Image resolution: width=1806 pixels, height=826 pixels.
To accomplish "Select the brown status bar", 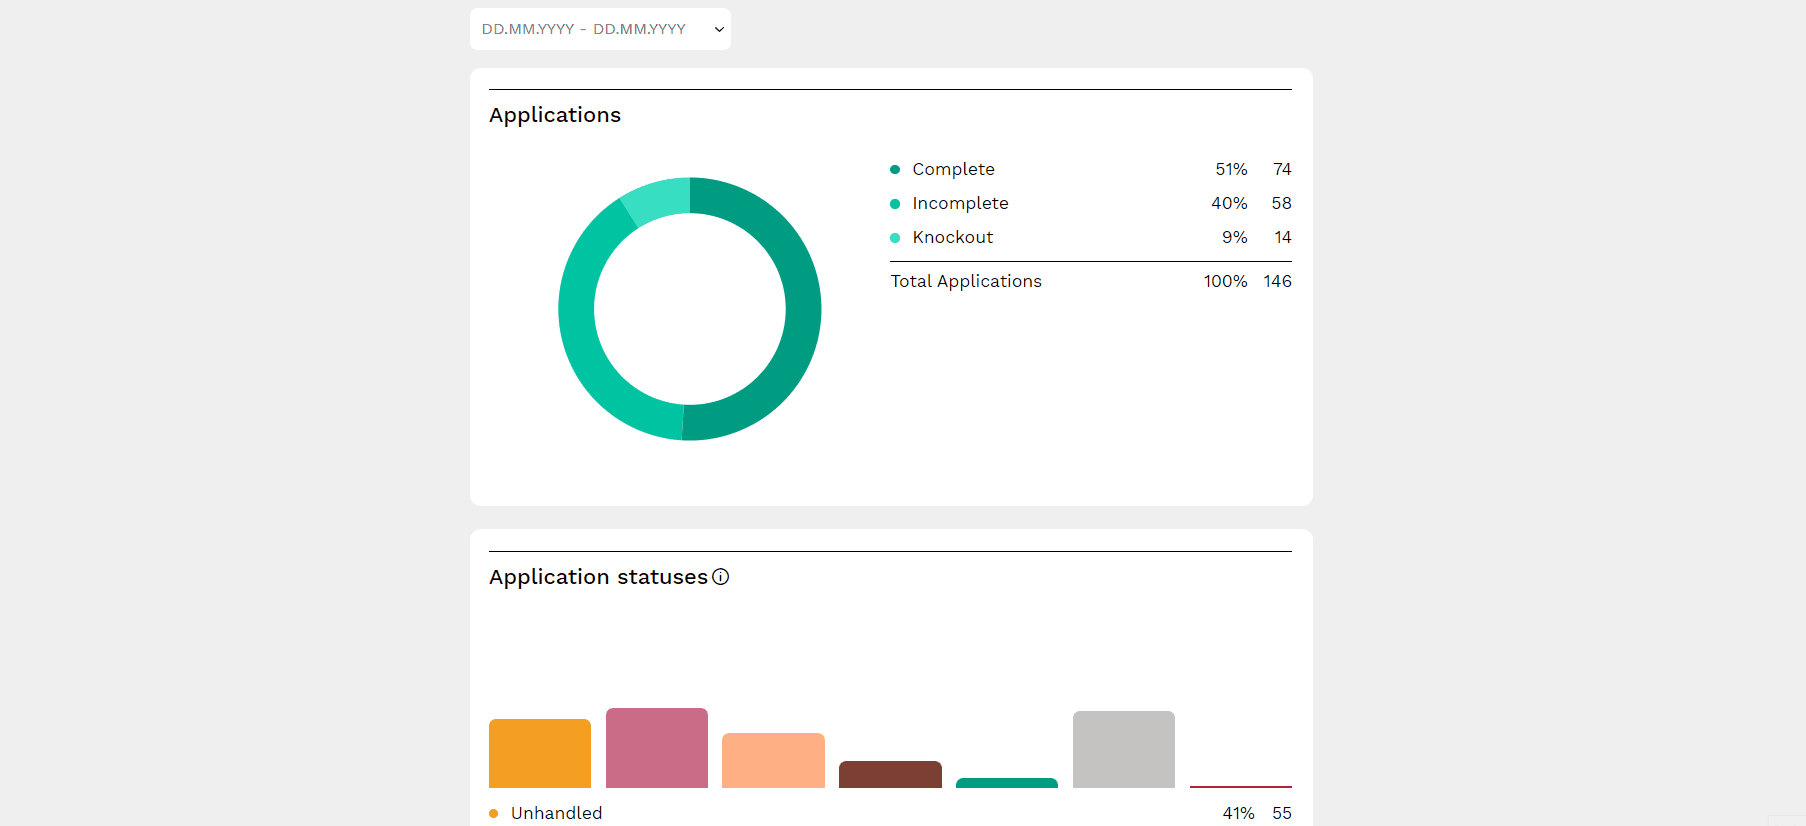I will pos(890,774).
